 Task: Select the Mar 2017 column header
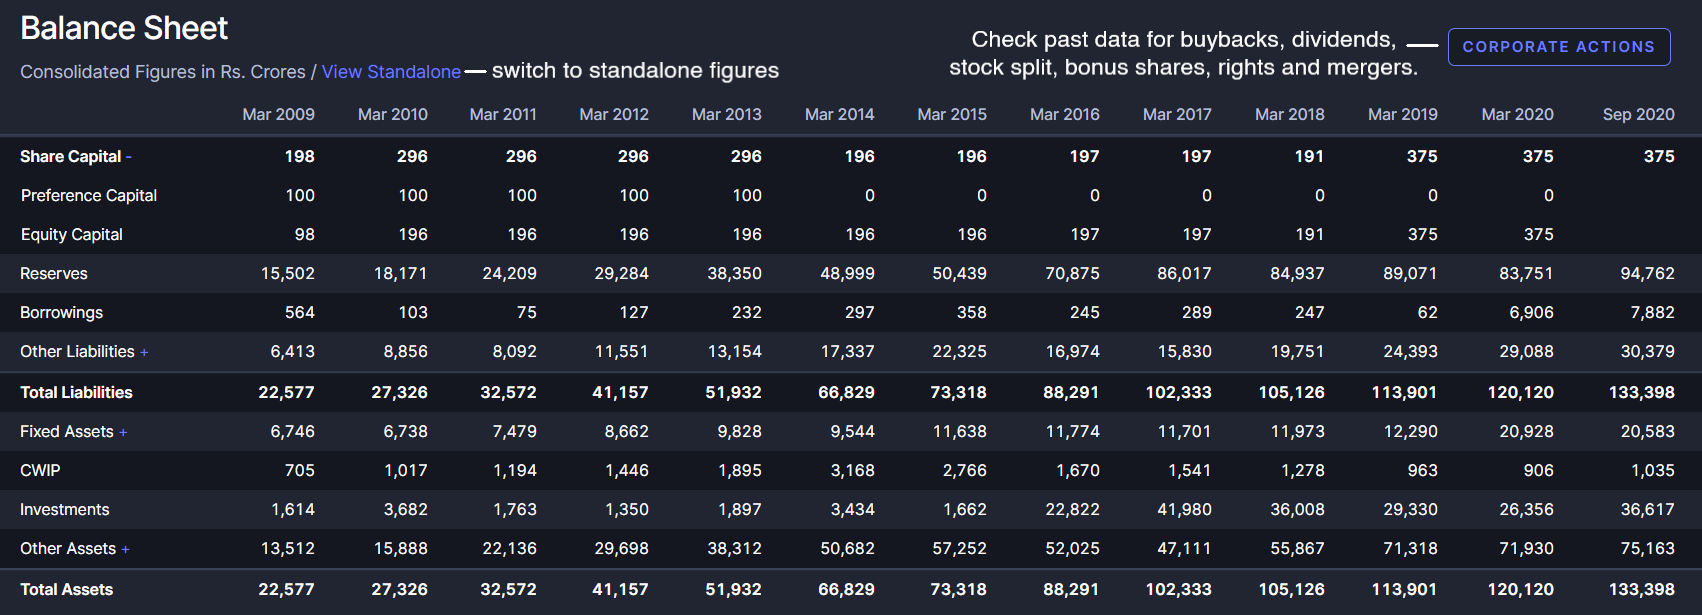click(x=1177, y=114)
